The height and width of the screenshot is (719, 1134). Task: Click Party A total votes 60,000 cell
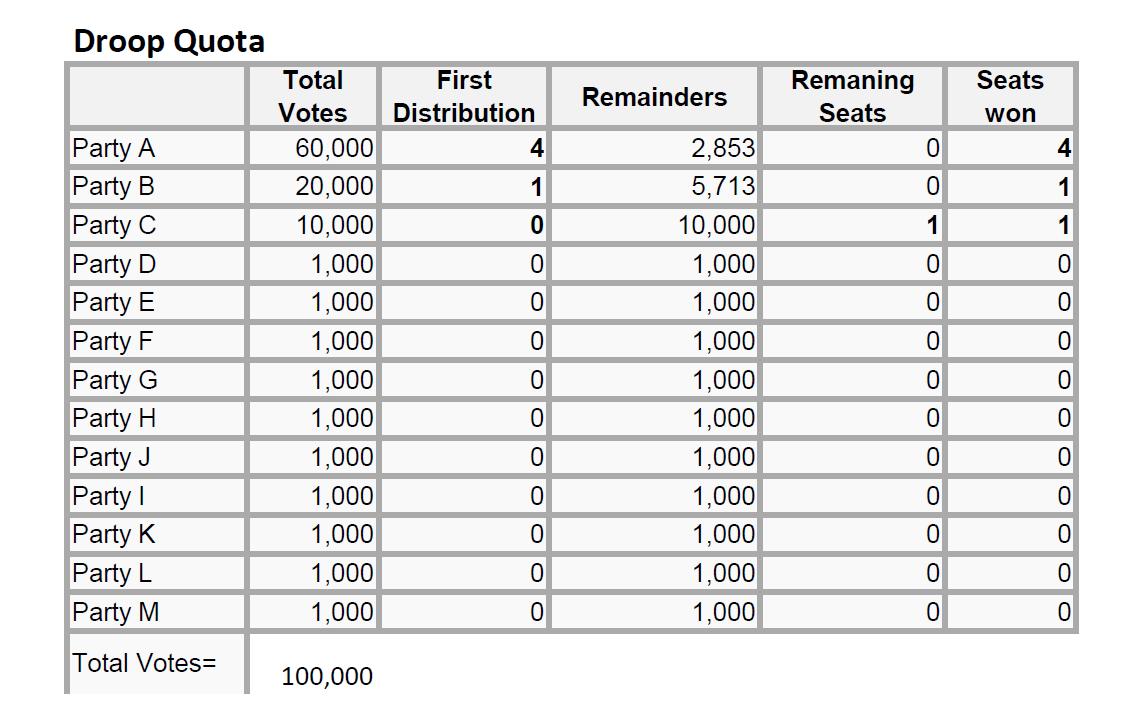pos(334,149)
